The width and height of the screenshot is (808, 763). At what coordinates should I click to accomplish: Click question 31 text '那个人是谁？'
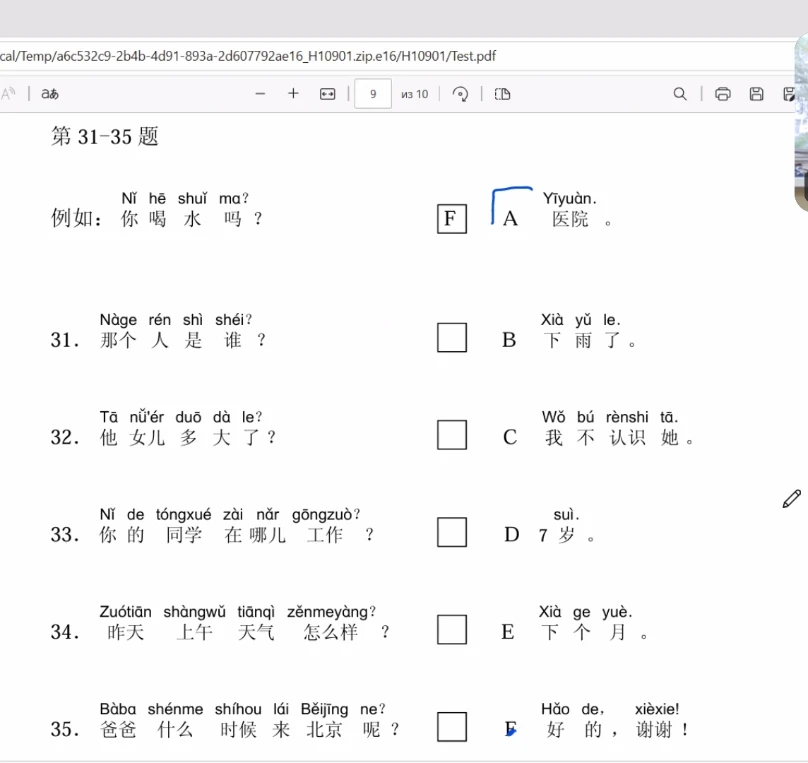(183, 340)
